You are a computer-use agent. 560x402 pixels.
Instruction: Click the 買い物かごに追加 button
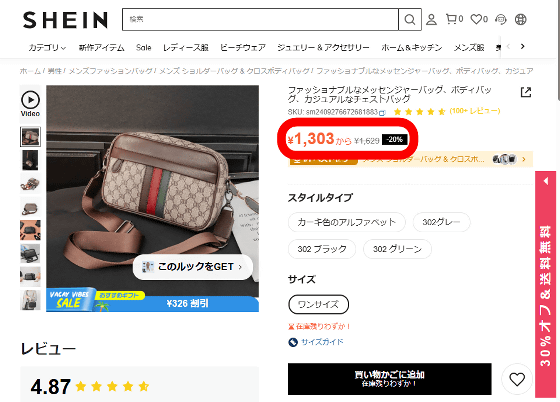[390, 379]
